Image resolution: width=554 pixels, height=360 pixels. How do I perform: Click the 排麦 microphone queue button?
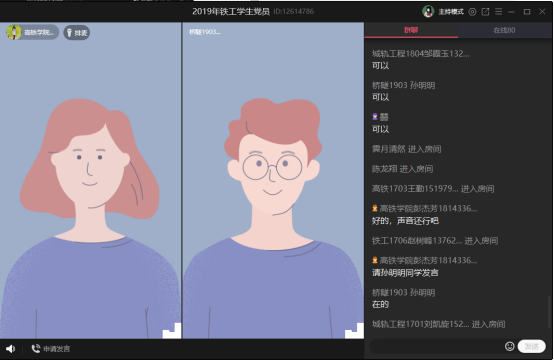pos(77,33)
